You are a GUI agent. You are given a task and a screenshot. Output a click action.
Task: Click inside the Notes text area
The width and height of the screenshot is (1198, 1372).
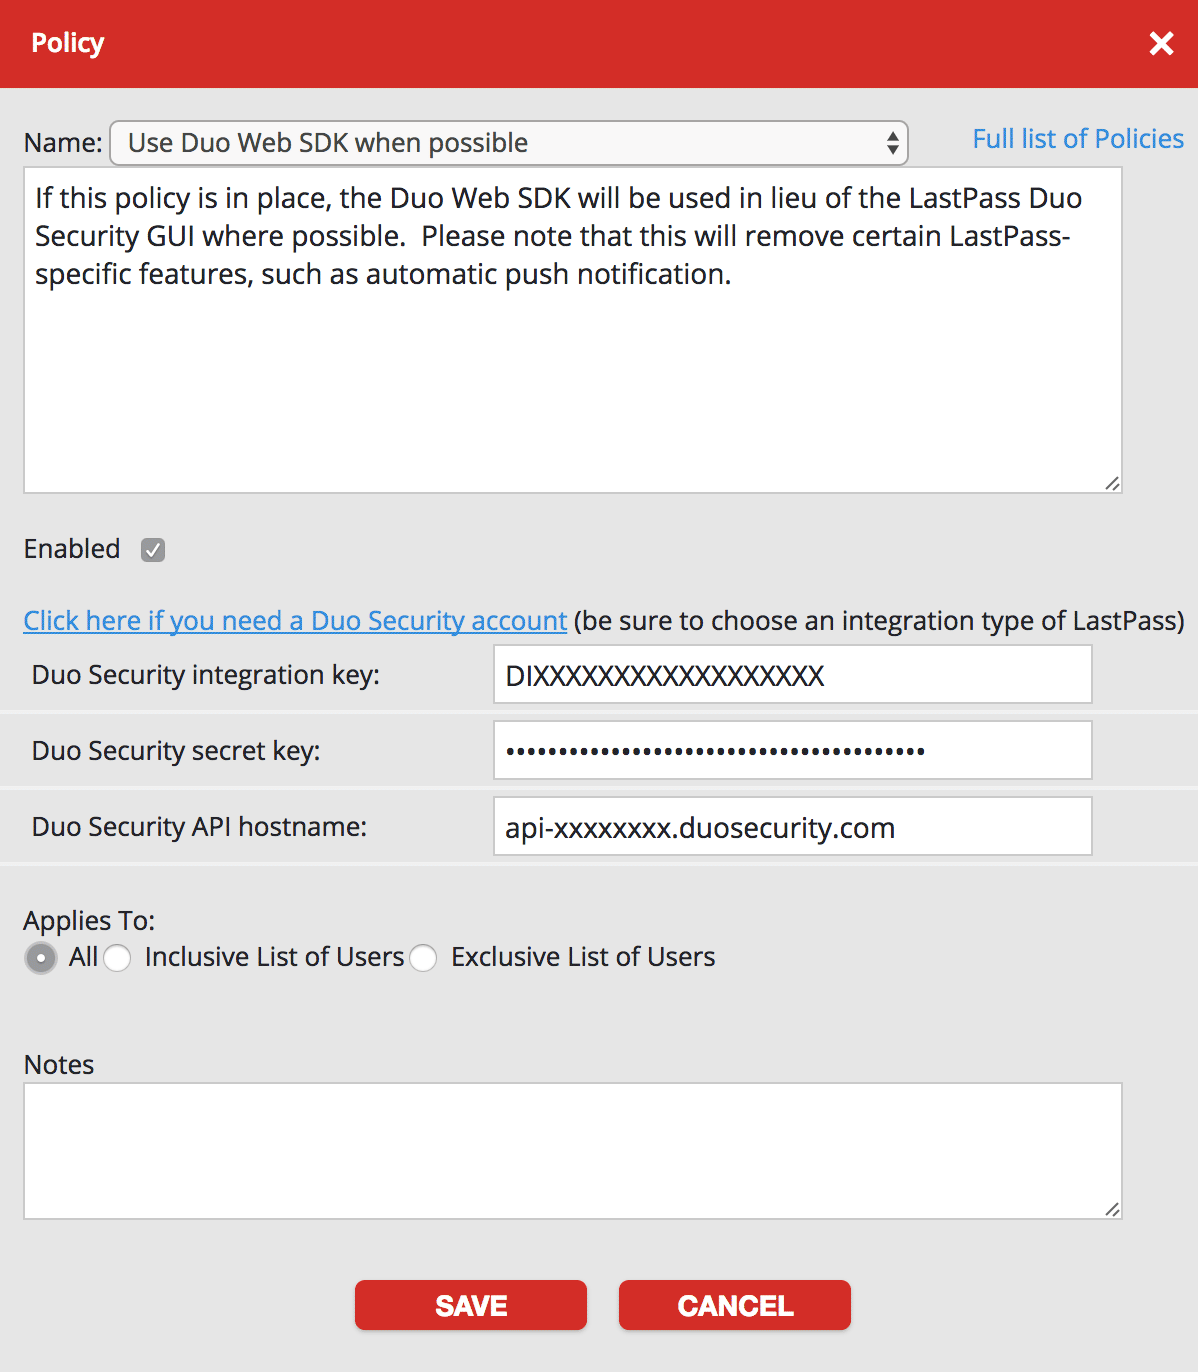[x=572, y=1150]
